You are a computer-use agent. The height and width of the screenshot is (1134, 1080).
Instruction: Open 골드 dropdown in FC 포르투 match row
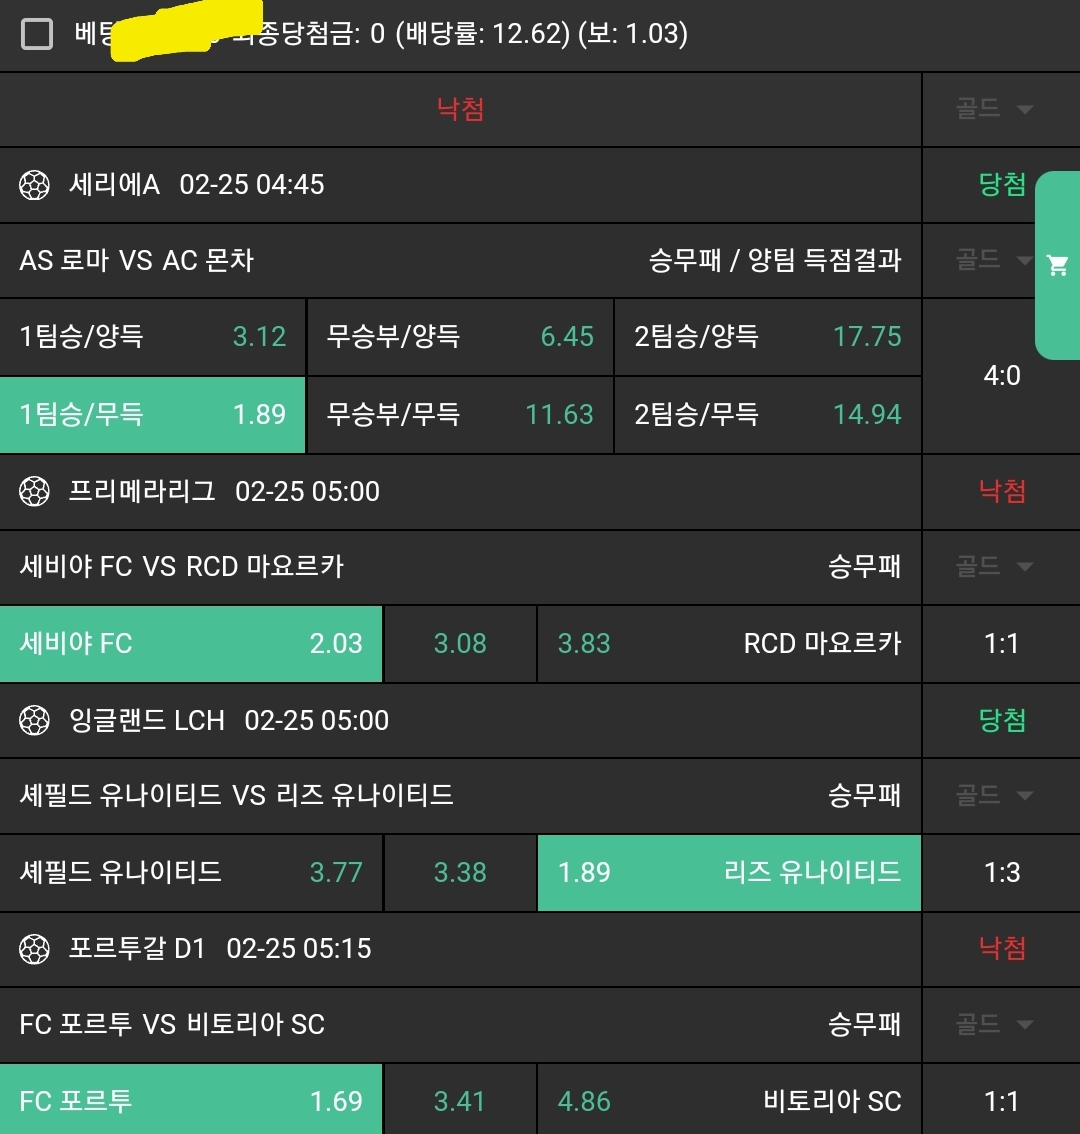click(994, 1024)
